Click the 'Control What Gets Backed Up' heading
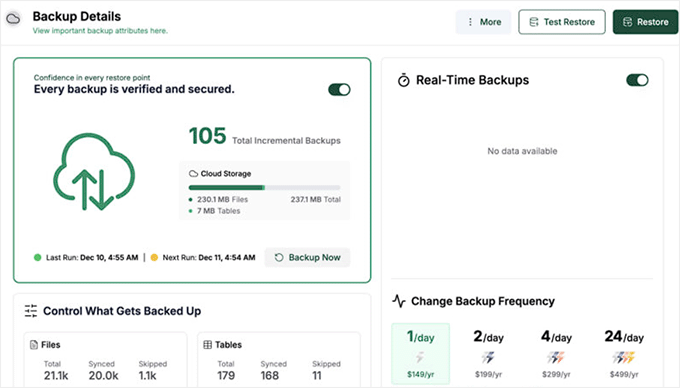Screen dimensions: 680x388 (x=122, y=311)
